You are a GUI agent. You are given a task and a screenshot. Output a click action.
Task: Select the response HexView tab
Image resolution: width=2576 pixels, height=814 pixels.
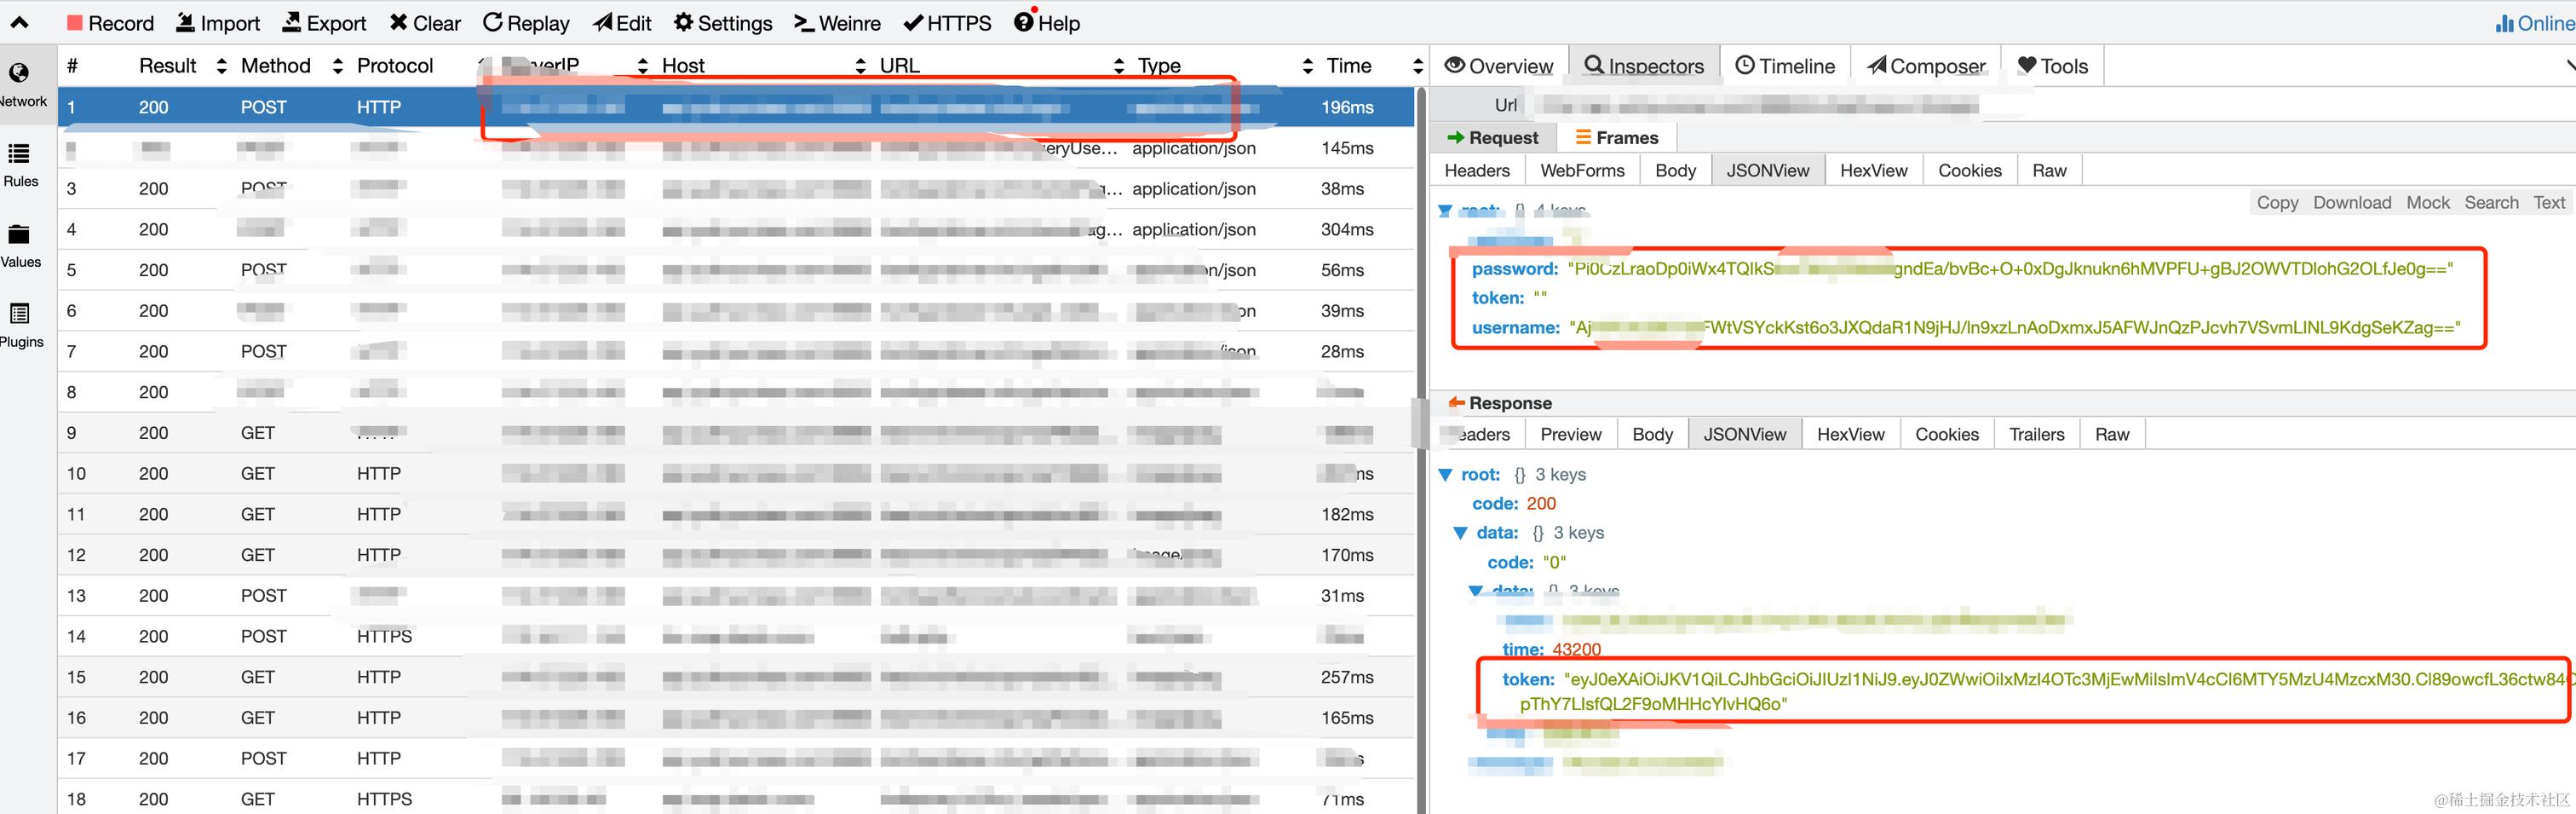pos(1850,435)
